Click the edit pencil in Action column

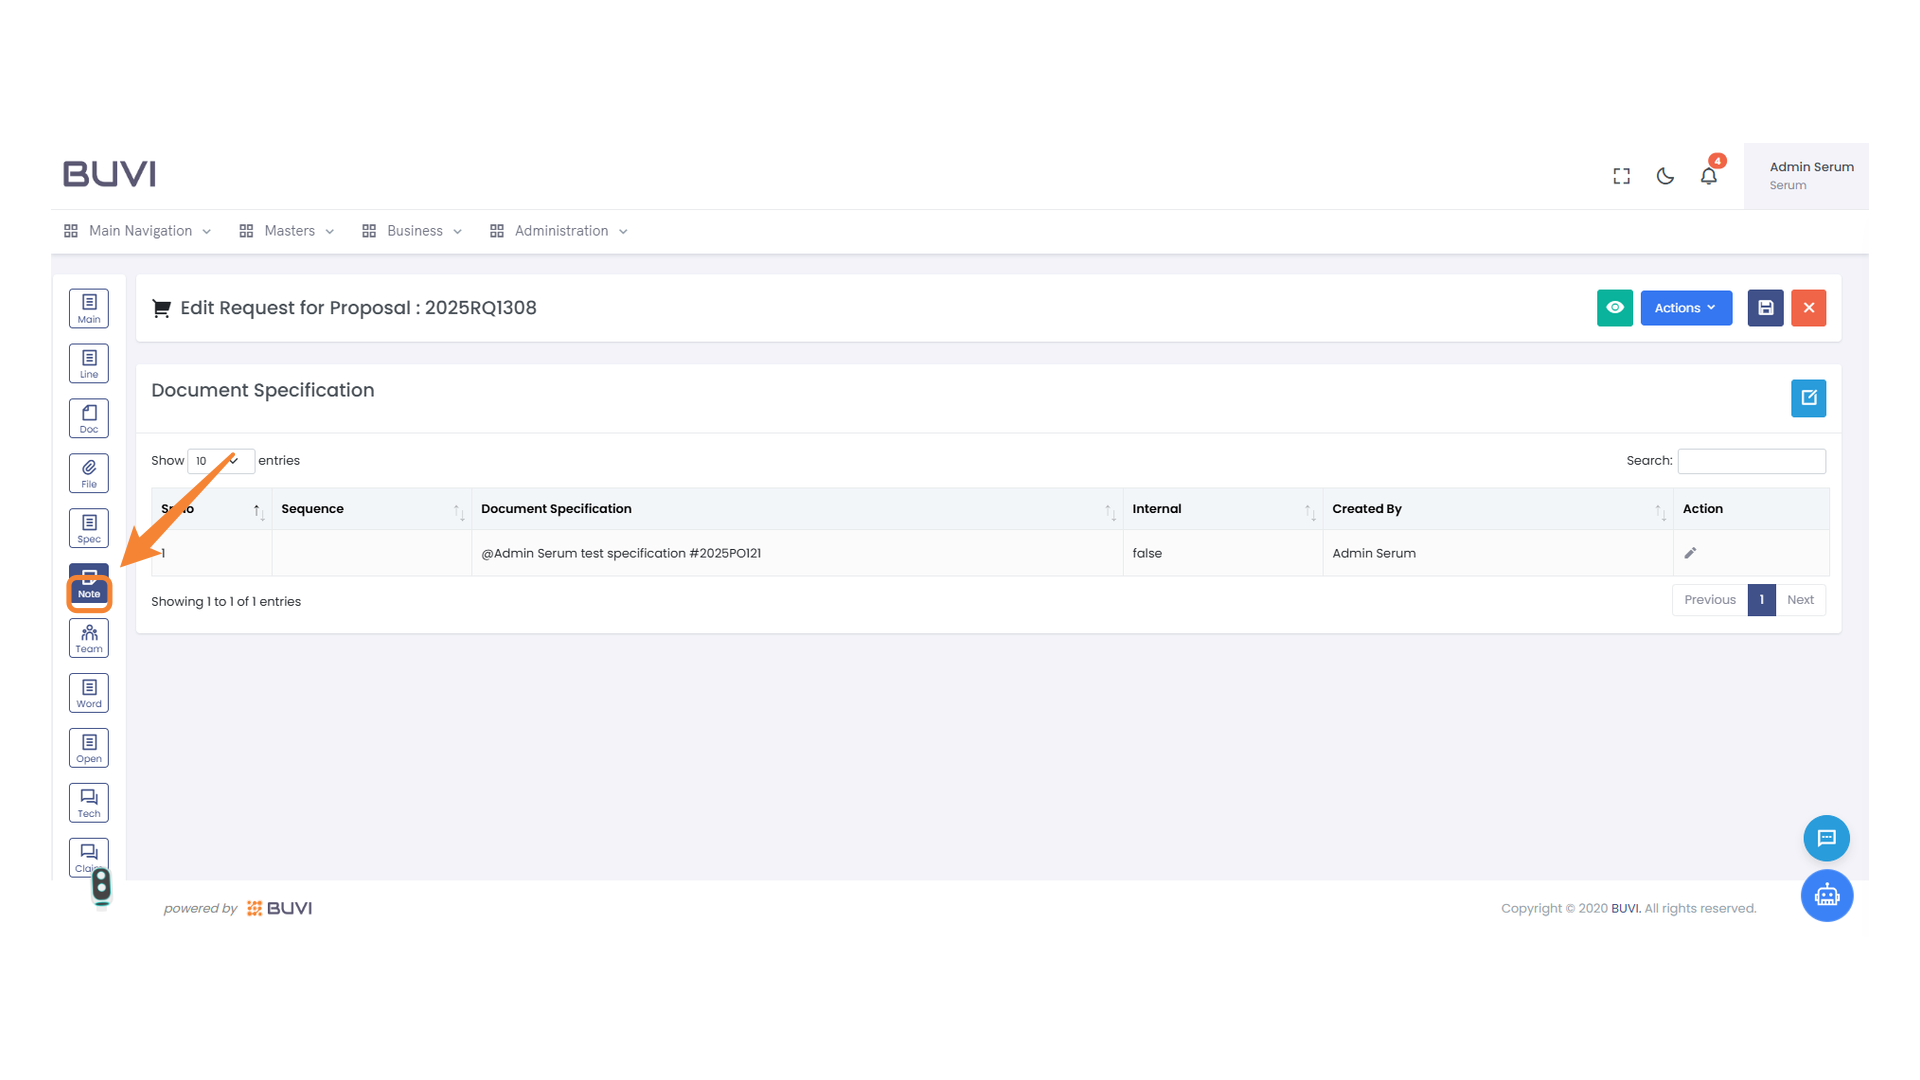pos(1690,553)
